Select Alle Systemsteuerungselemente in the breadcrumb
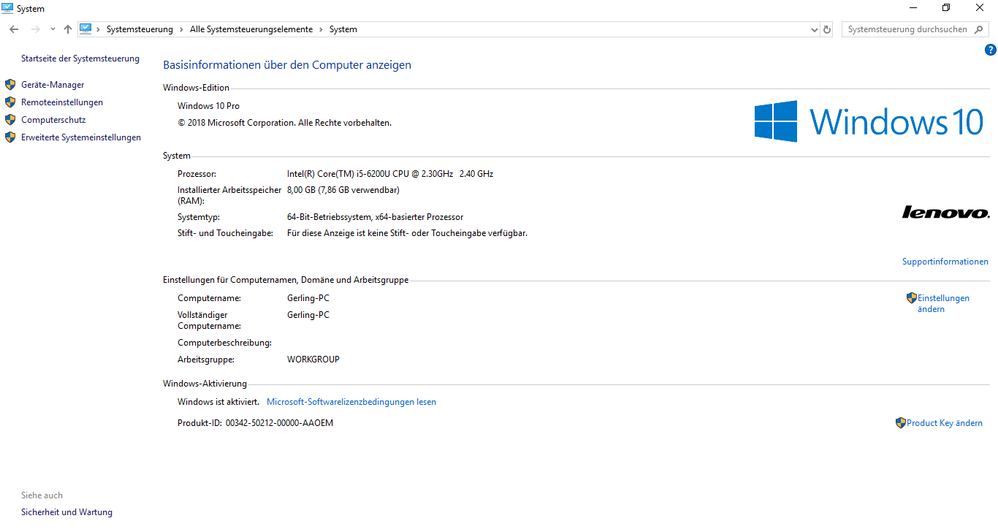 (251, 29)
